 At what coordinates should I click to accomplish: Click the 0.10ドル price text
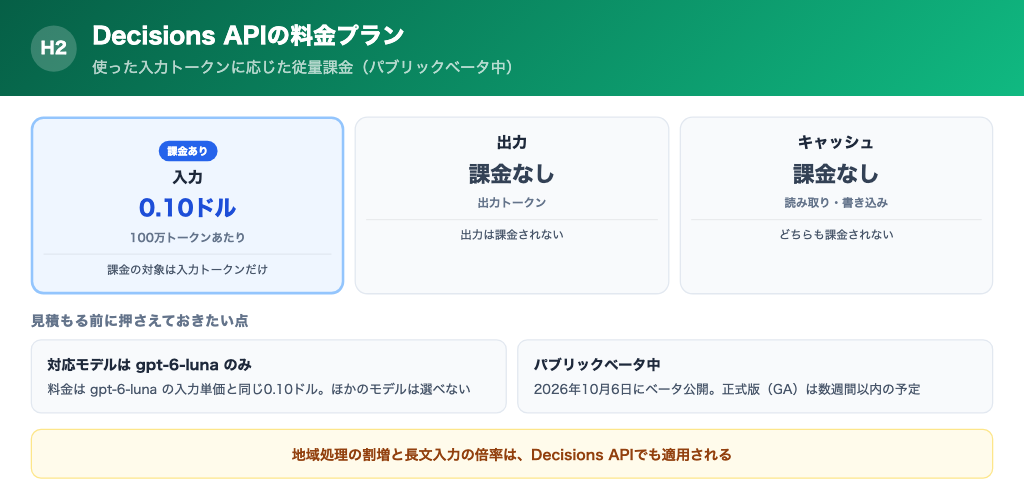click(x=187, y=208)
